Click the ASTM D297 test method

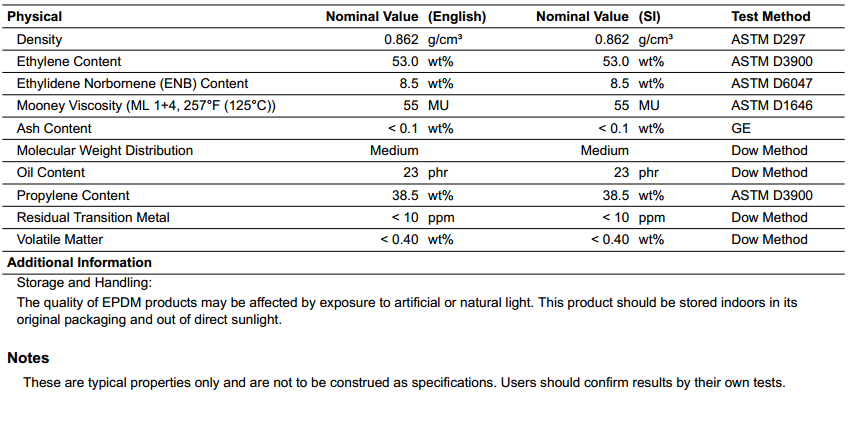coord(769,39)
